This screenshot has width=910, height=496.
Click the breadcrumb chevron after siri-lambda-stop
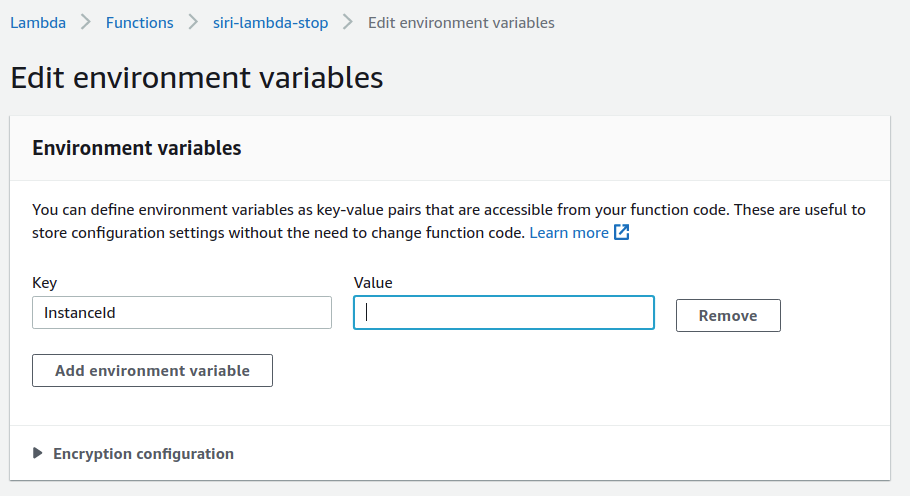348,22
